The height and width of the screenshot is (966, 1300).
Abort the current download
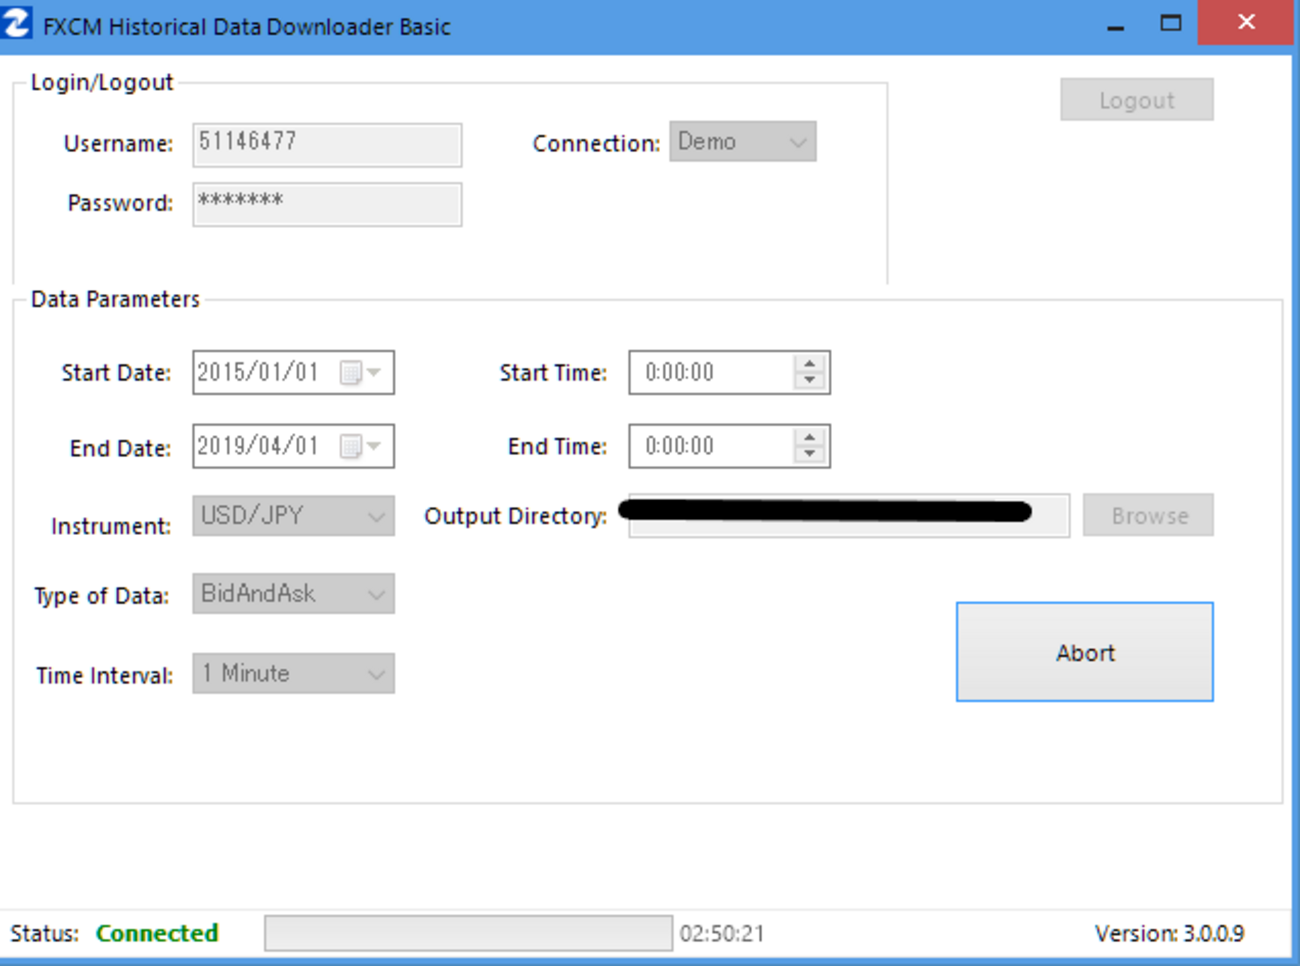(1085, 652)
